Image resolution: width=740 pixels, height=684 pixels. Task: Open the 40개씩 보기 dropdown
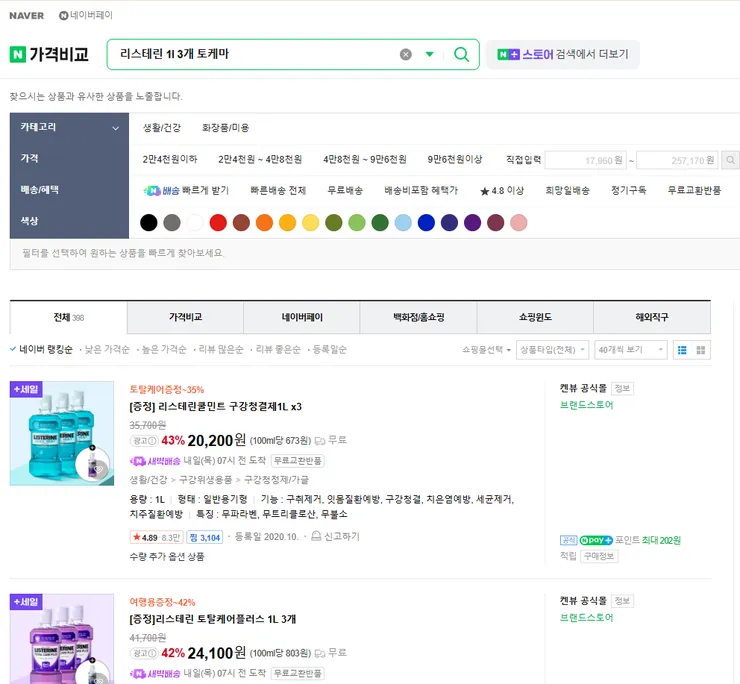pos(631,350)
